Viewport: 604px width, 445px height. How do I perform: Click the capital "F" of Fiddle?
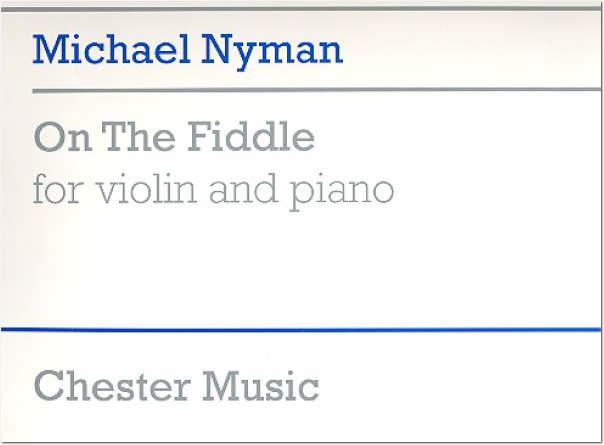point(200,137)
